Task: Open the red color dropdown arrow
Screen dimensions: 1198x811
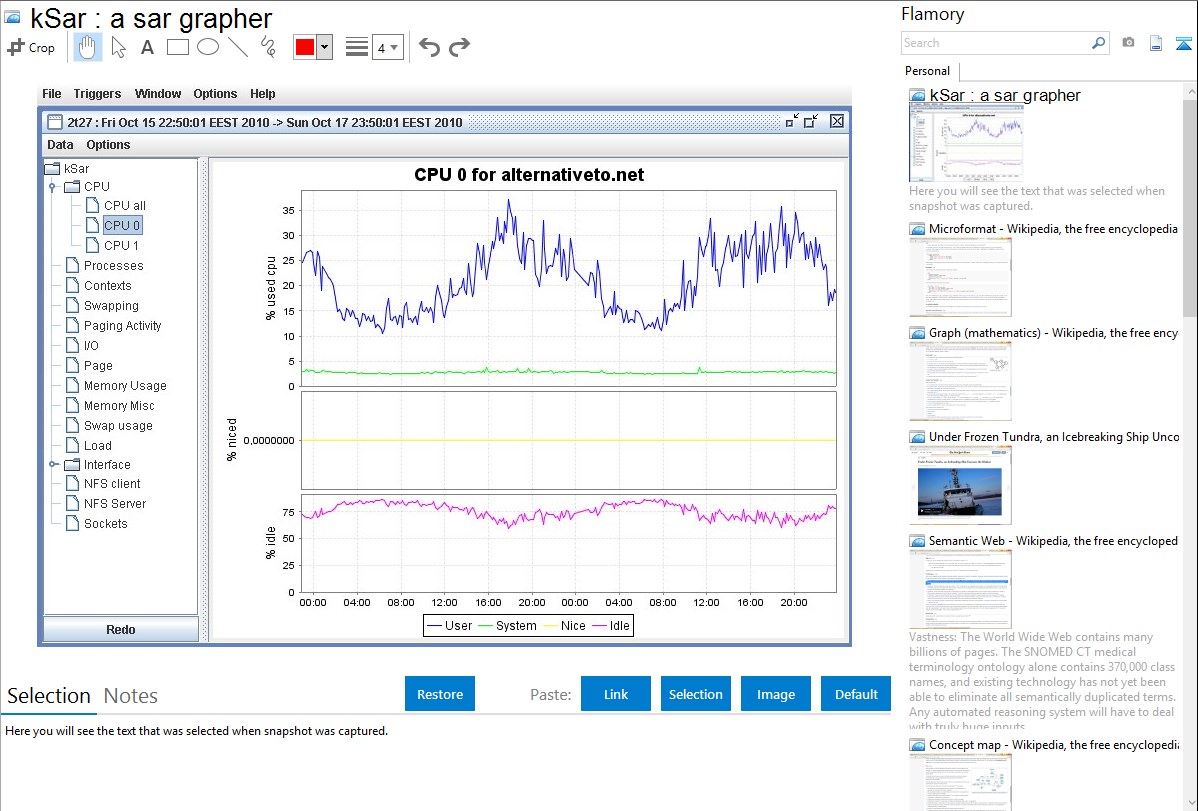Action: click(324, 47)
